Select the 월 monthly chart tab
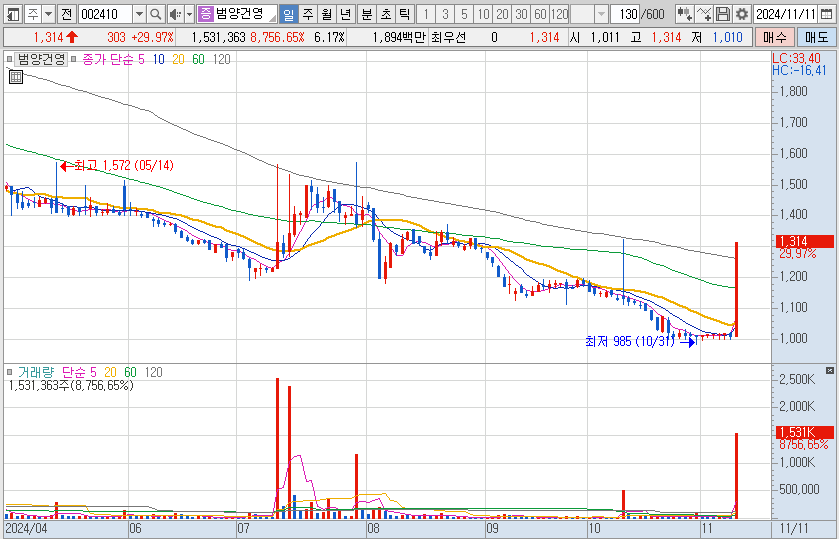Viewport: 839px width, 539px height. pyautogui.click(x=327, y=14)
